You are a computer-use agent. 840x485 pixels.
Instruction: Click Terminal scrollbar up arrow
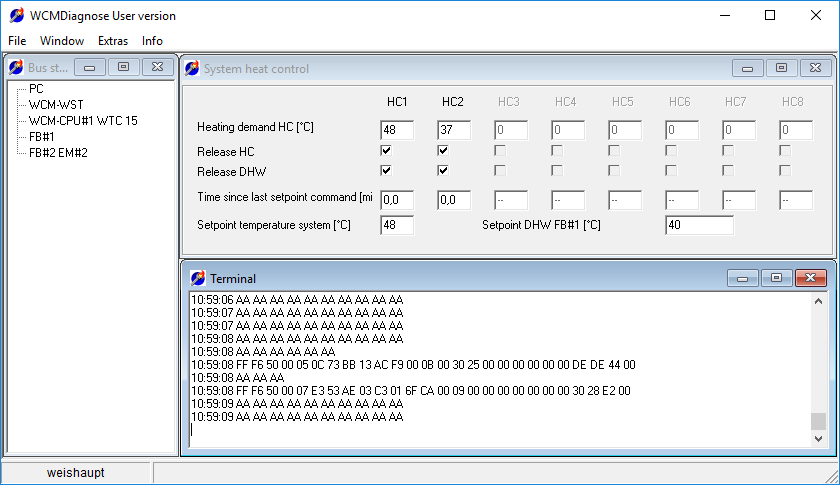(818, 301)
